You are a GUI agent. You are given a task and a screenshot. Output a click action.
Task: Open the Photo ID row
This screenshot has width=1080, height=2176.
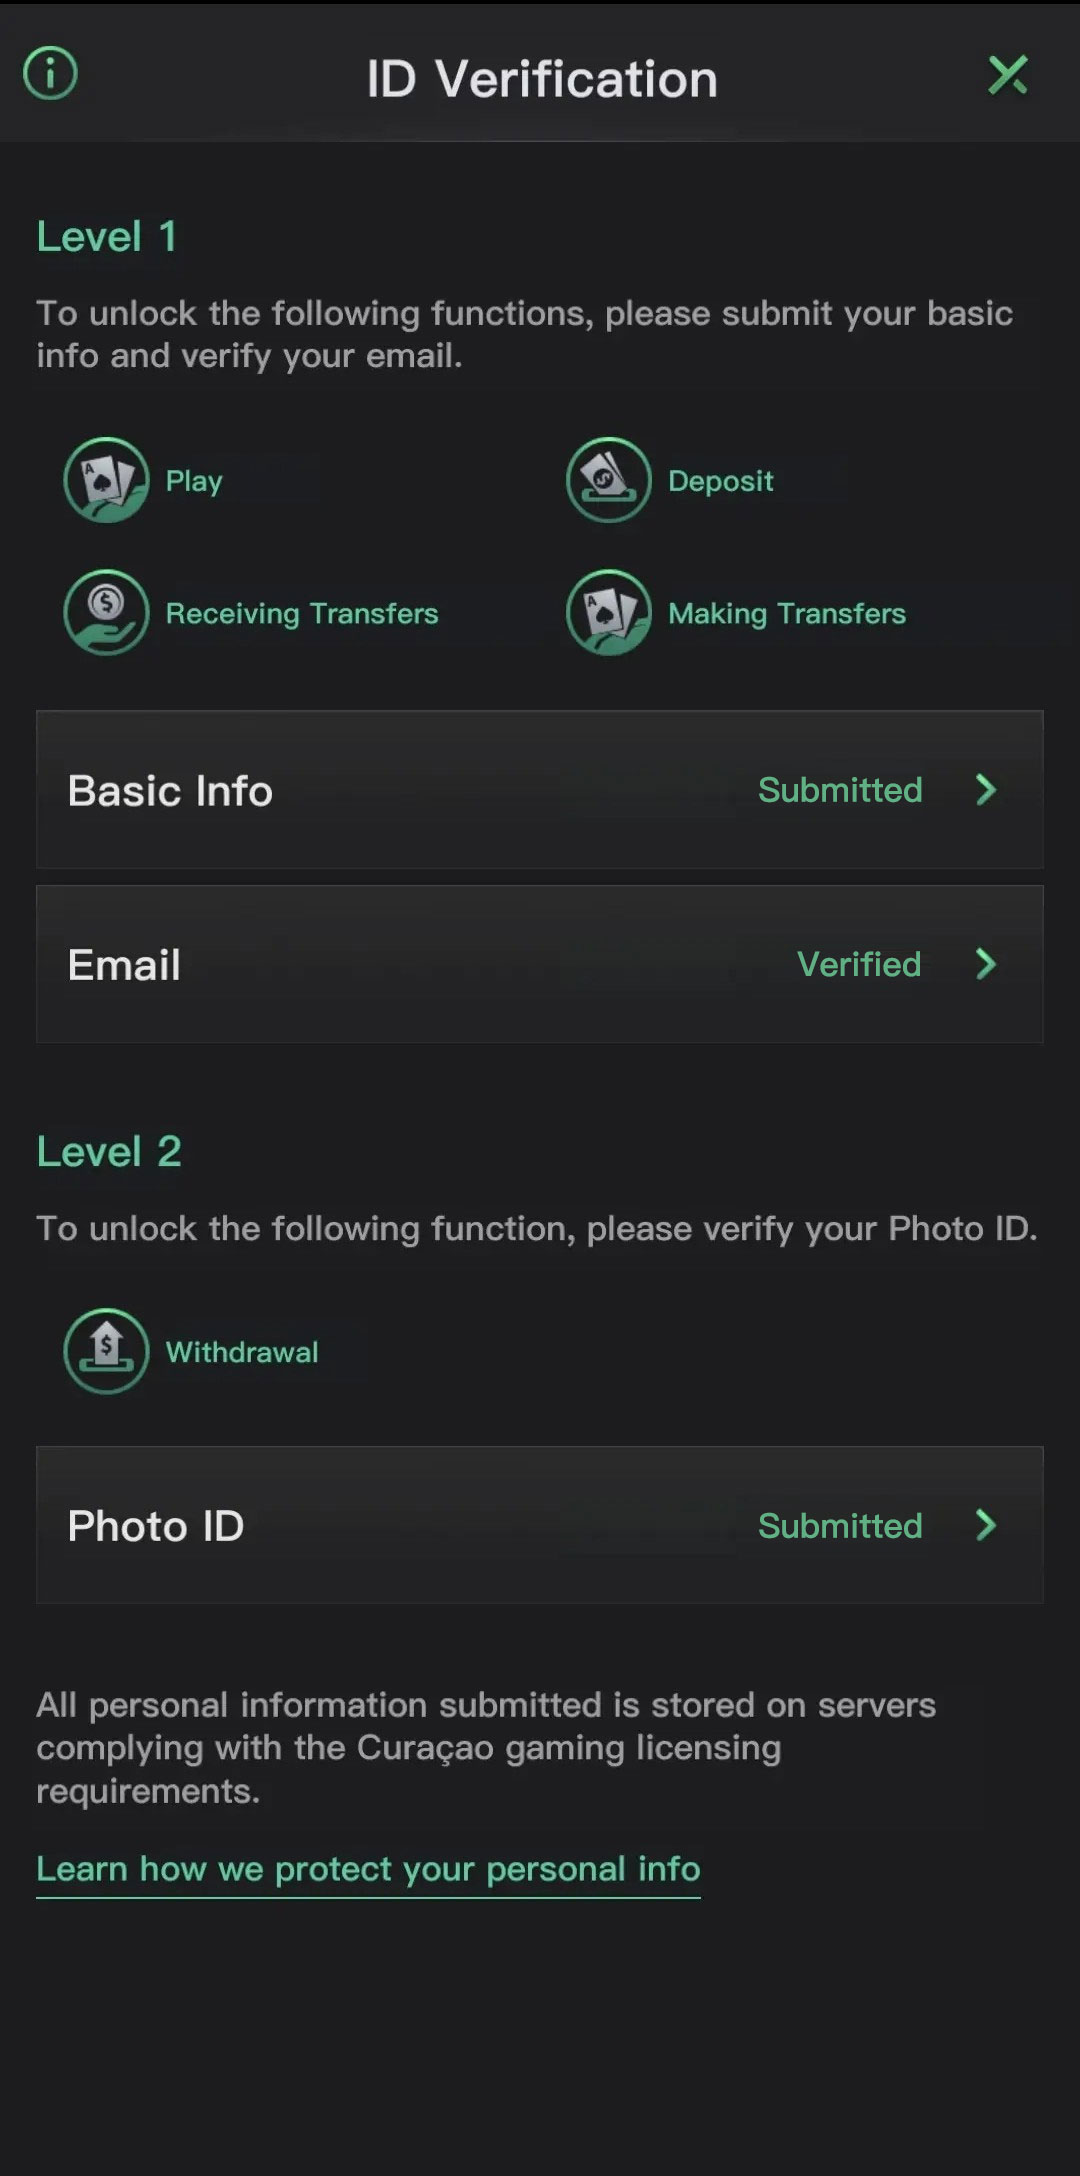540,1525
